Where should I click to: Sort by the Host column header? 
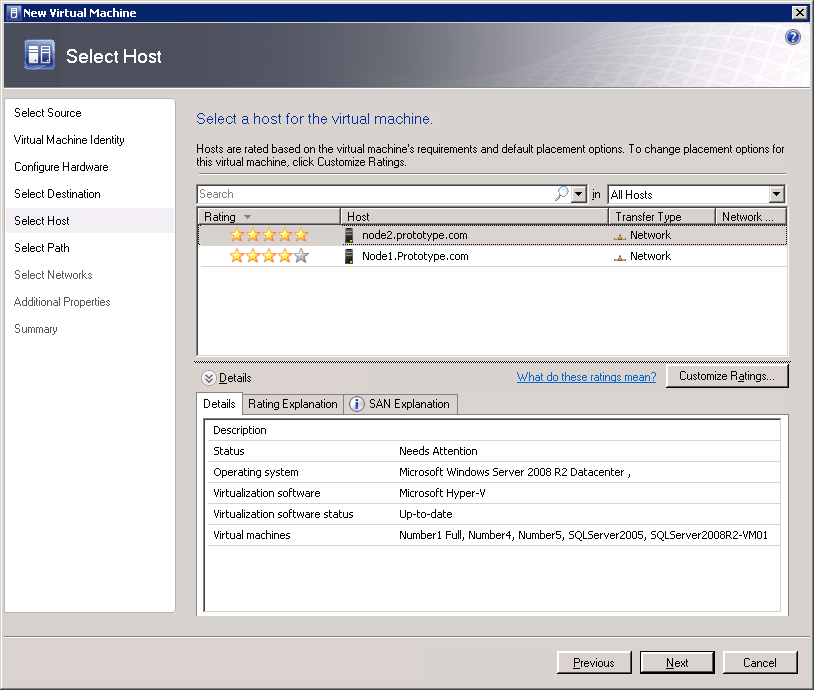[474, 217]
